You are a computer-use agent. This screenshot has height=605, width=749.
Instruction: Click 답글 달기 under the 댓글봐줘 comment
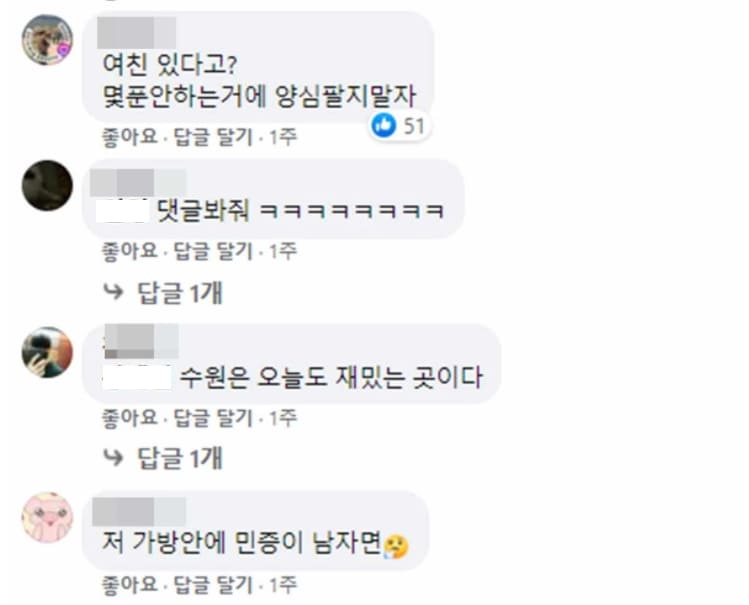tap(213, 251)
